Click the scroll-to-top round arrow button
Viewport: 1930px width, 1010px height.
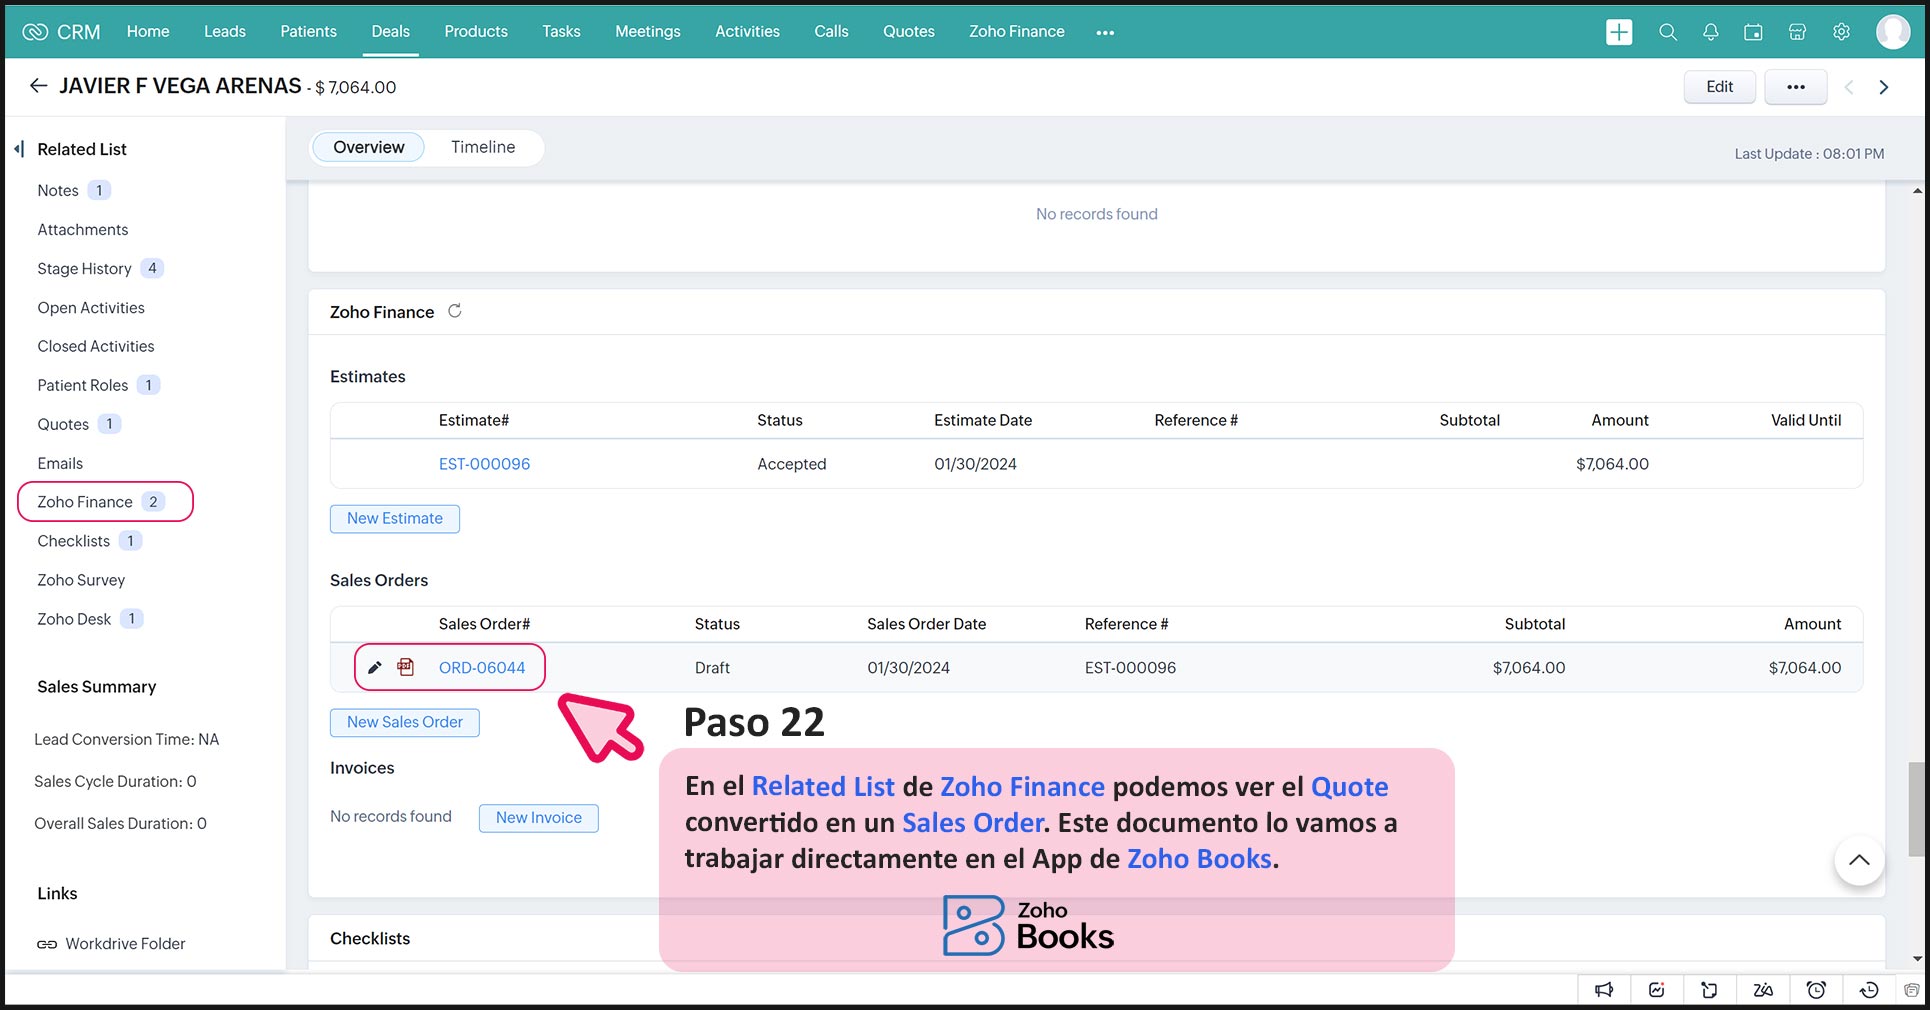coord(1858,860)
